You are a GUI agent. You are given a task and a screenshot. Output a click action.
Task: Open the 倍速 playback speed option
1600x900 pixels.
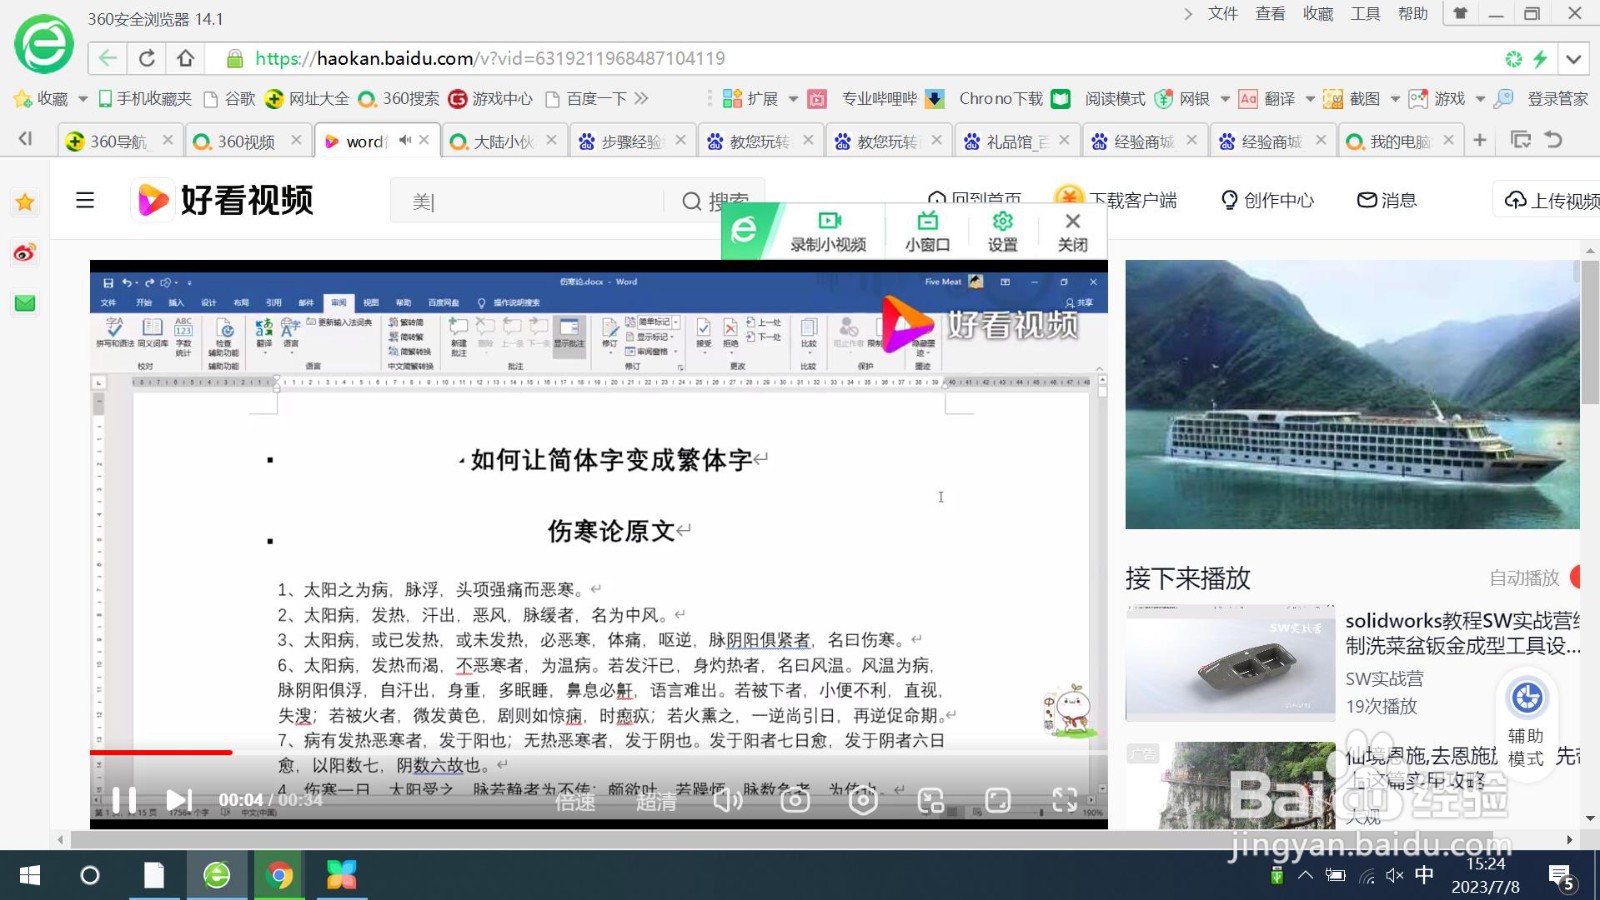pos(575,801)
